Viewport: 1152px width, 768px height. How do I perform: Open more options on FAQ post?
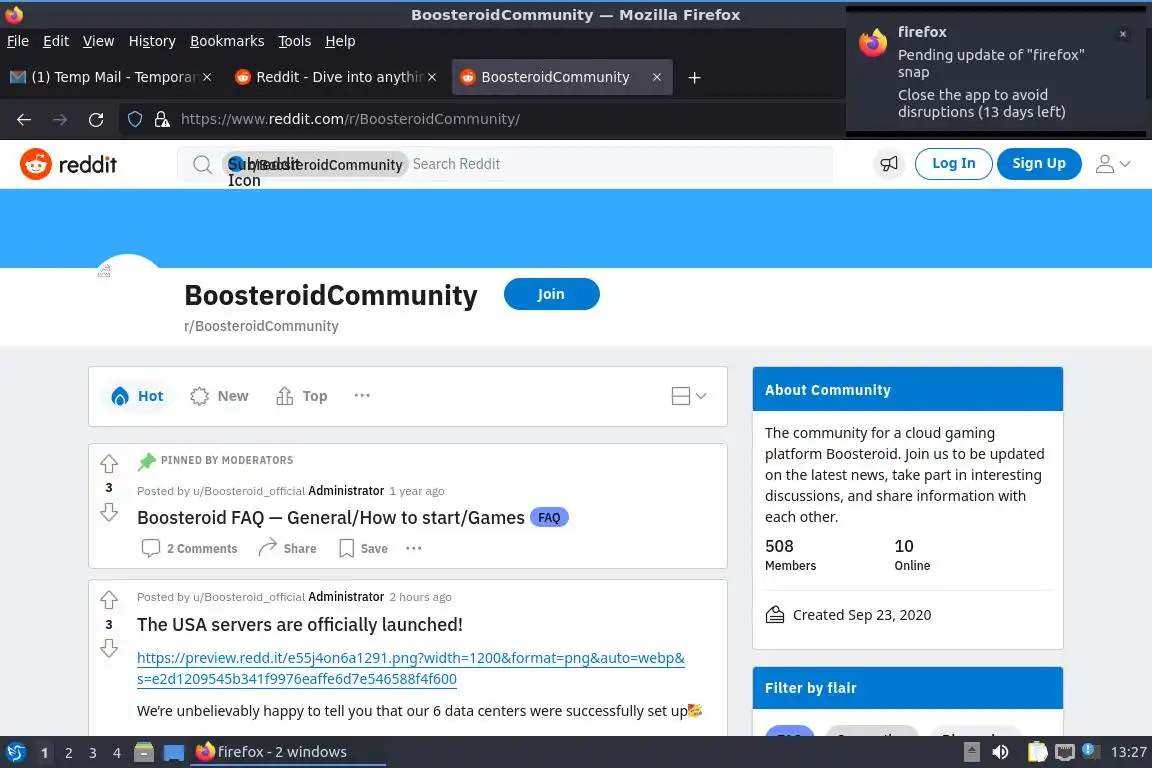pos(414,548)
